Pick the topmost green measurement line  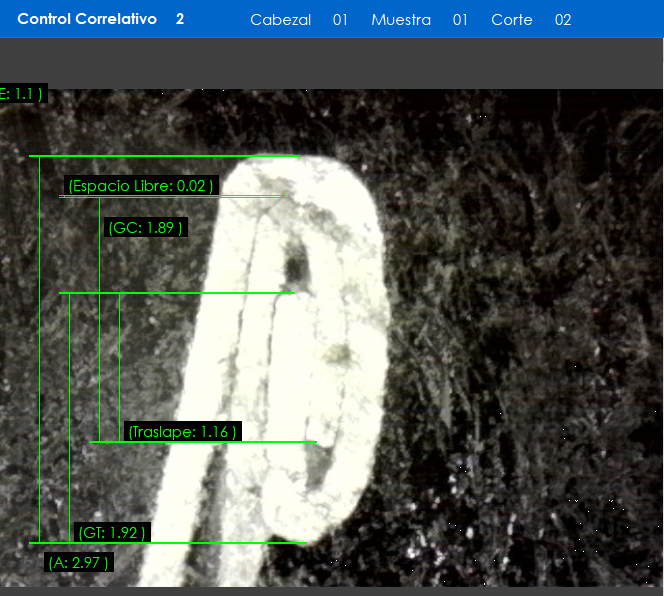pyautogui.click(x=160, y=156)
